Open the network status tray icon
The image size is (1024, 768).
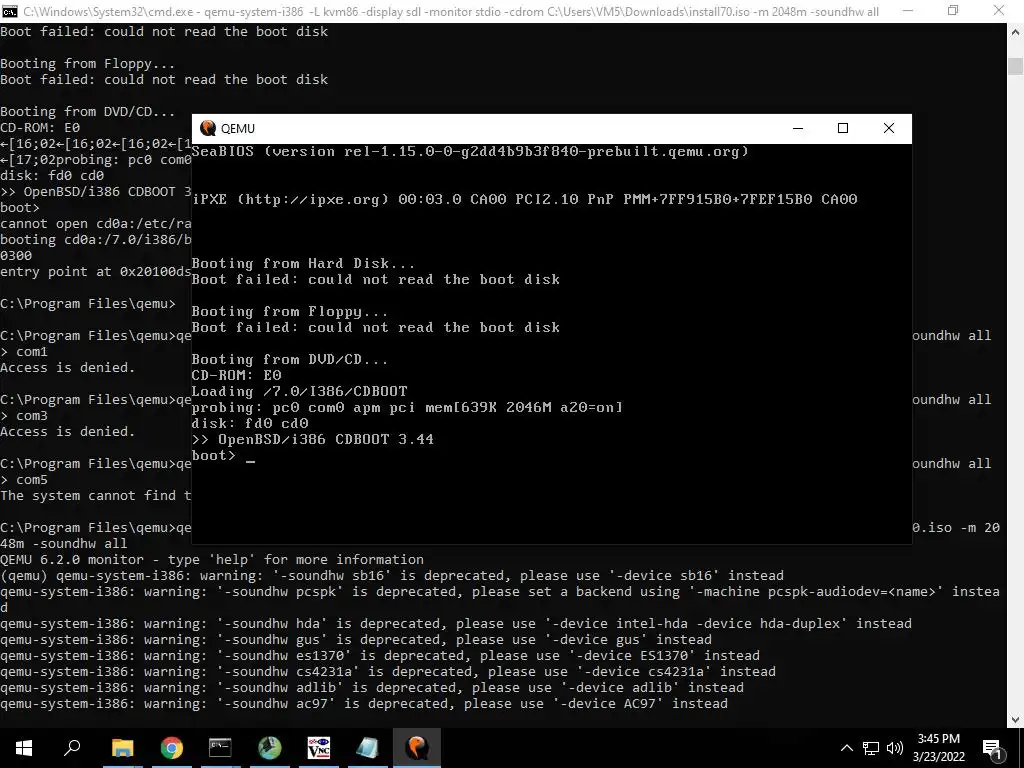pos(871,748)
